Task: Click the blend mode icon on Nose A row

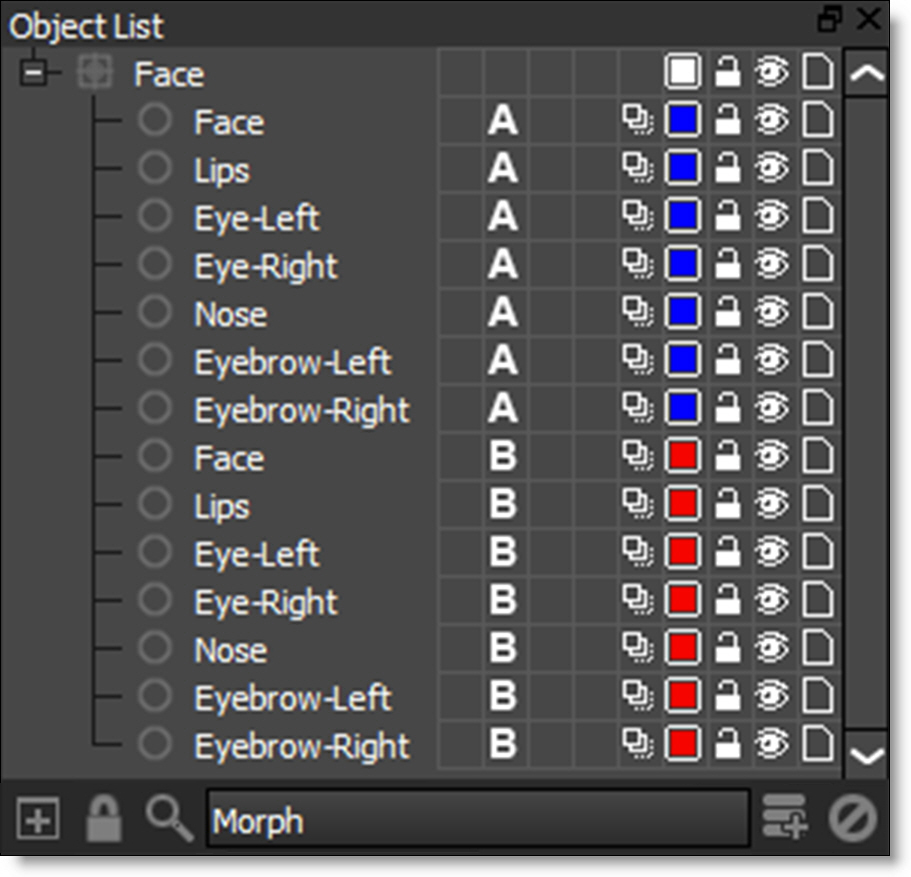Action: coord(637,313)
